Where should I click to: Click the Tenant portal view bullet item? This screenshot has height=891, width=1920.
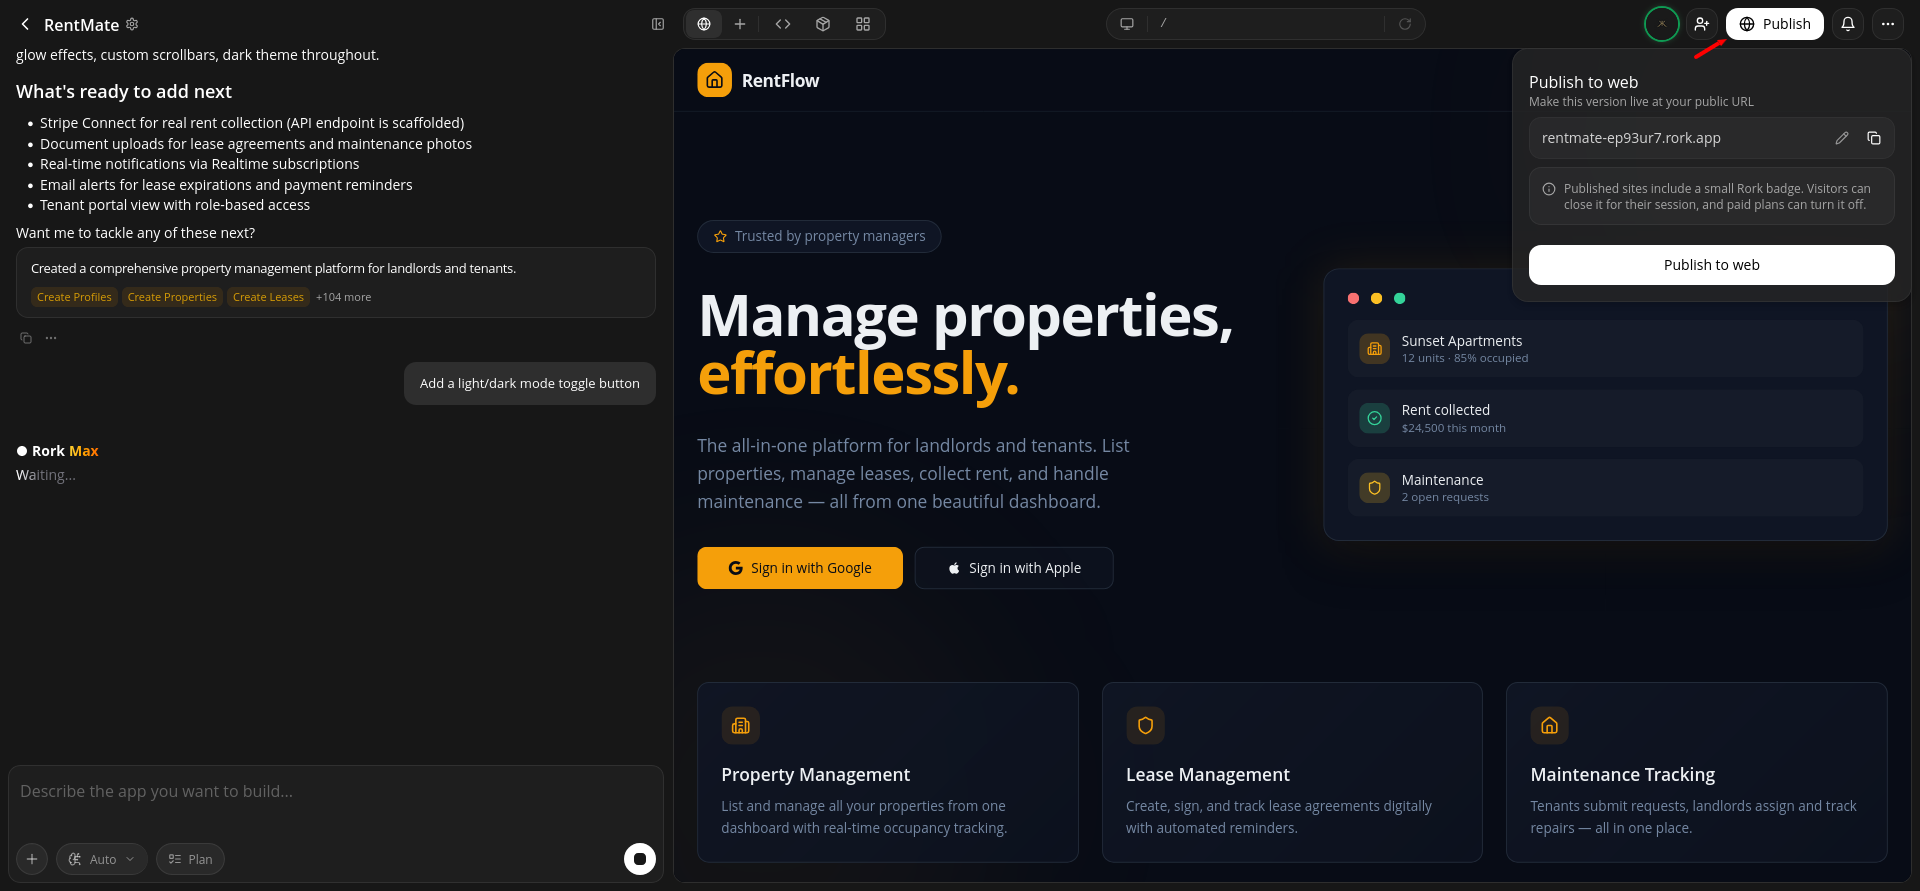[x=175, y=205]
